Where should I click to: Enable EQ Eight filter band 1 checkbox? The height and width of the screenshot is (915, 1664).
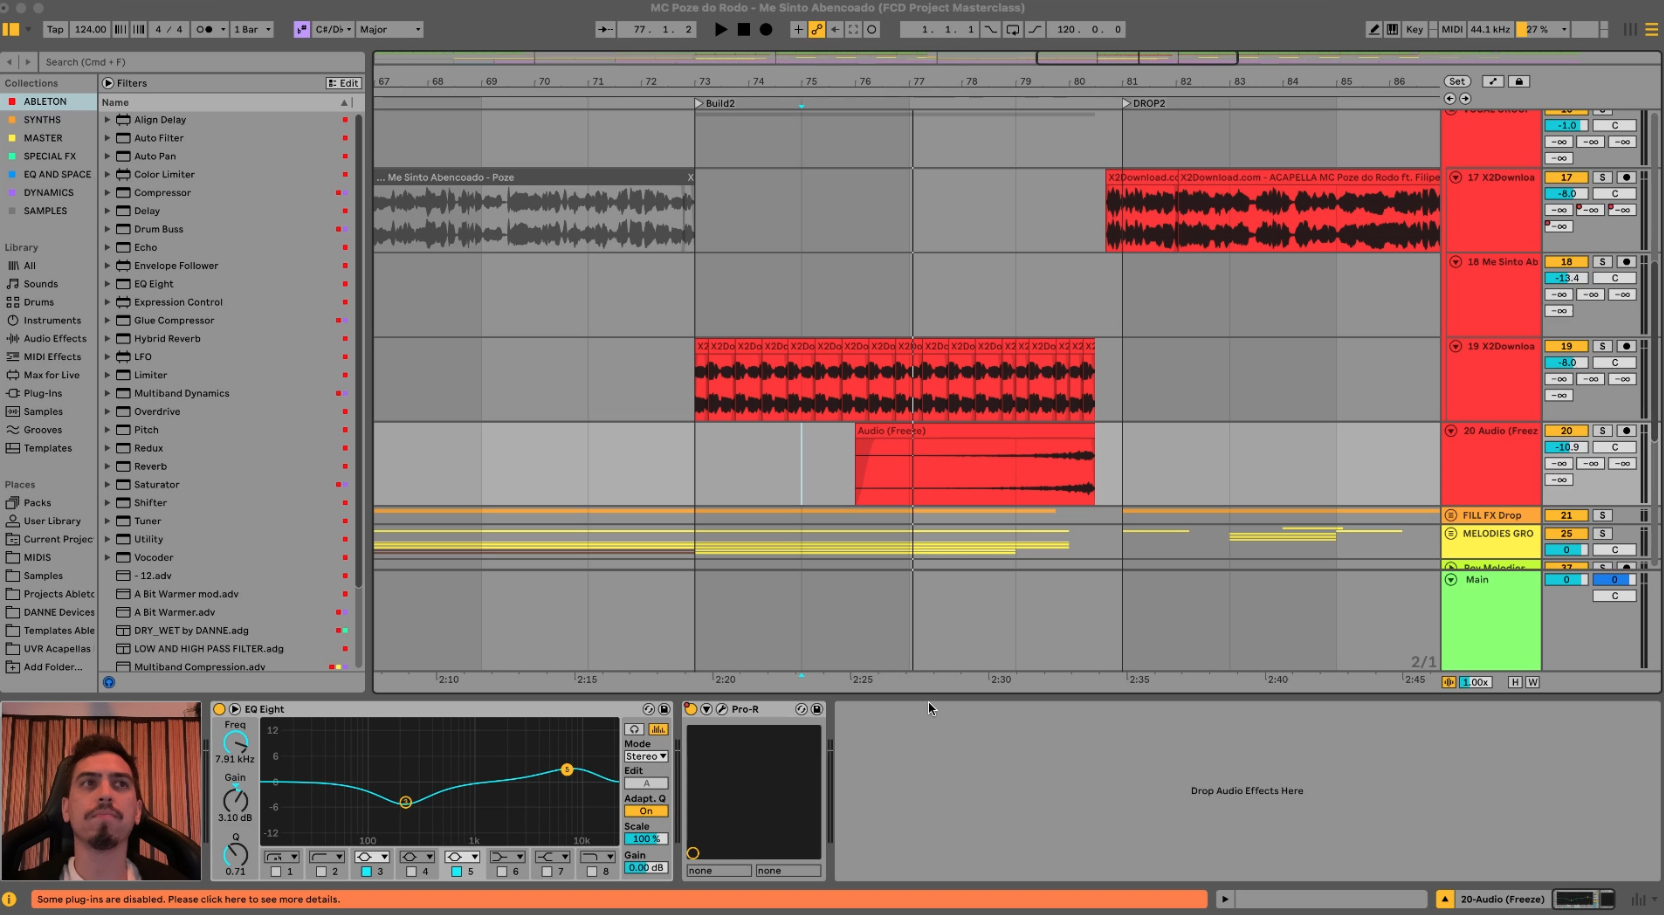coord(276,872)
